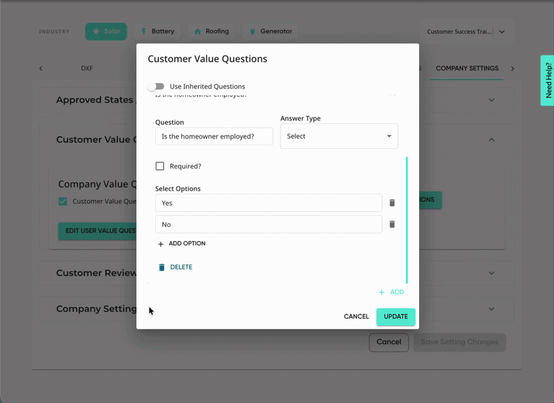Click the Battery bolt icon

(x=143, y=31)
